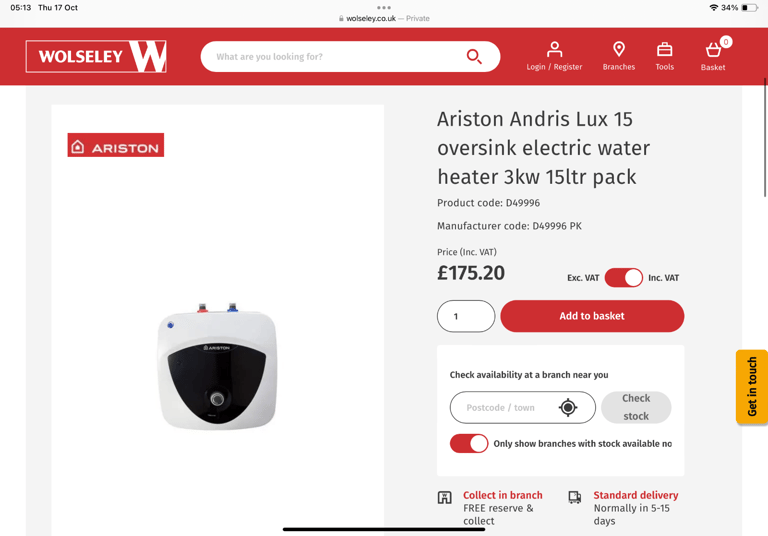Open the Ariston water heater product image
The image size is (768, 536).
point(217,366)
